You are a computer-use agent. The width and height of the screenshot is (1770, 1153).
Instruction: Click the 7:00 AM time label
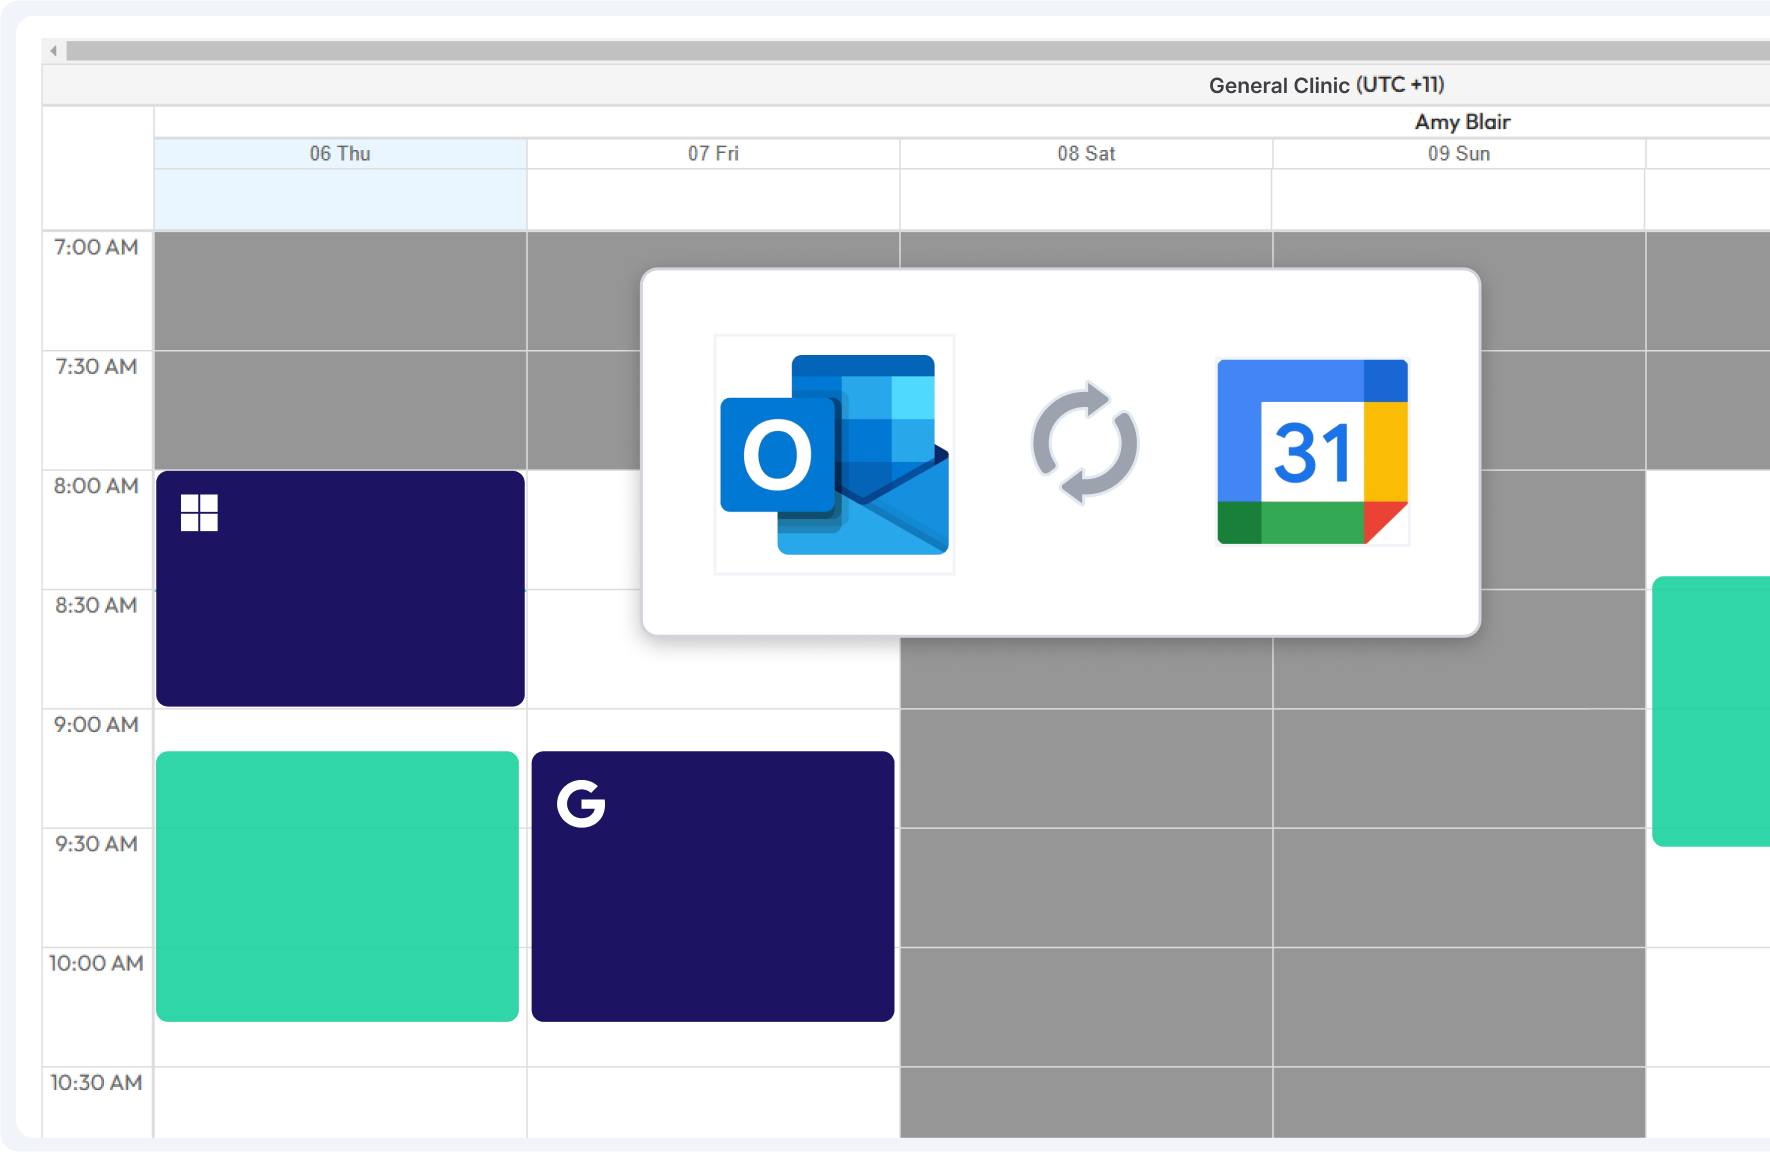point(96,247)
